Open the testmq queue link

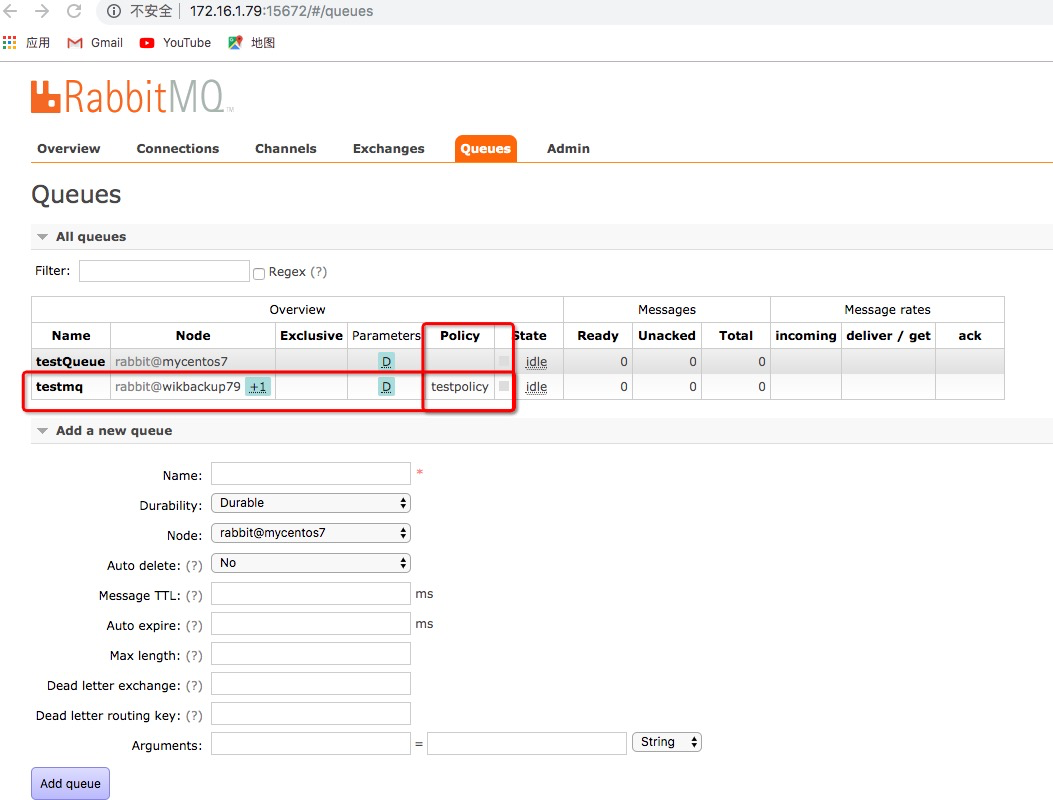click(x=59, y=387)
